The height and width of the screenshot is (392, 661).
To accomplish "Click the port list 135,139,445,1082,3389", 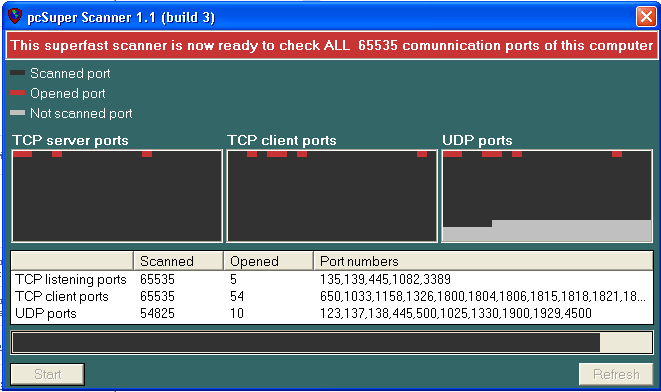I will (385, 279).
